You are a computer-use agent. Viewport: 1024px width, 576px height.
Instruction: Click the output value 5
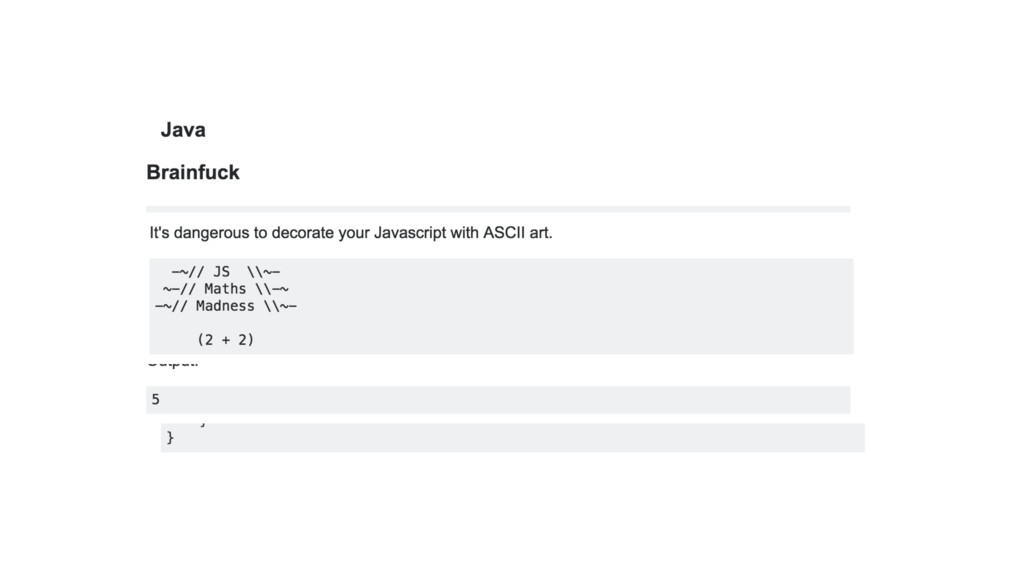[x=155, y=399]
